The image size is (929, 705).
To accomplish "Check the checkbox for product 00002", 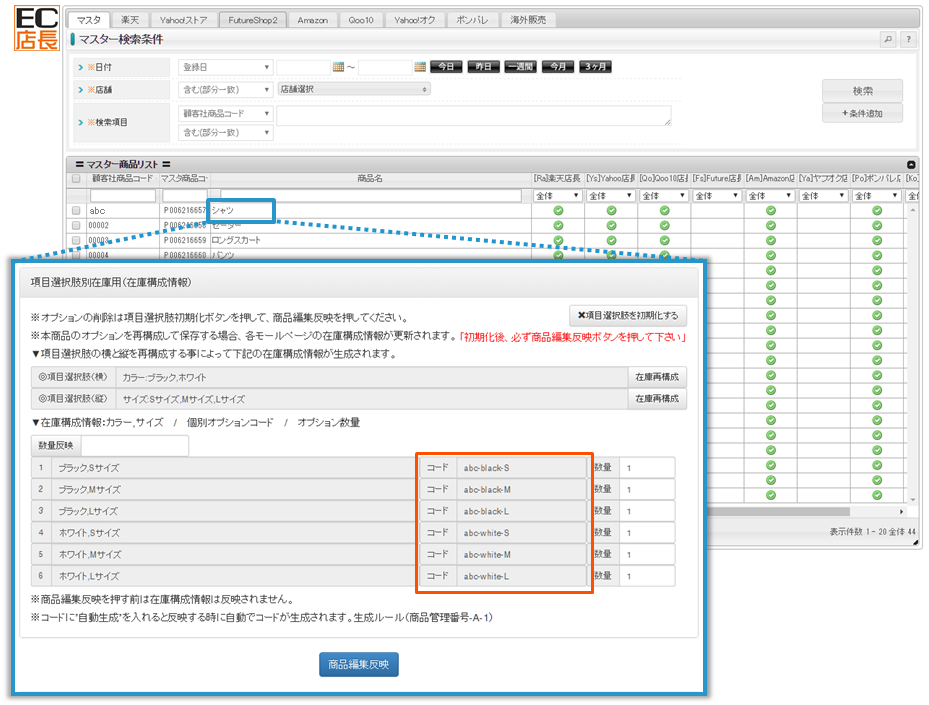I will point(76,226).
